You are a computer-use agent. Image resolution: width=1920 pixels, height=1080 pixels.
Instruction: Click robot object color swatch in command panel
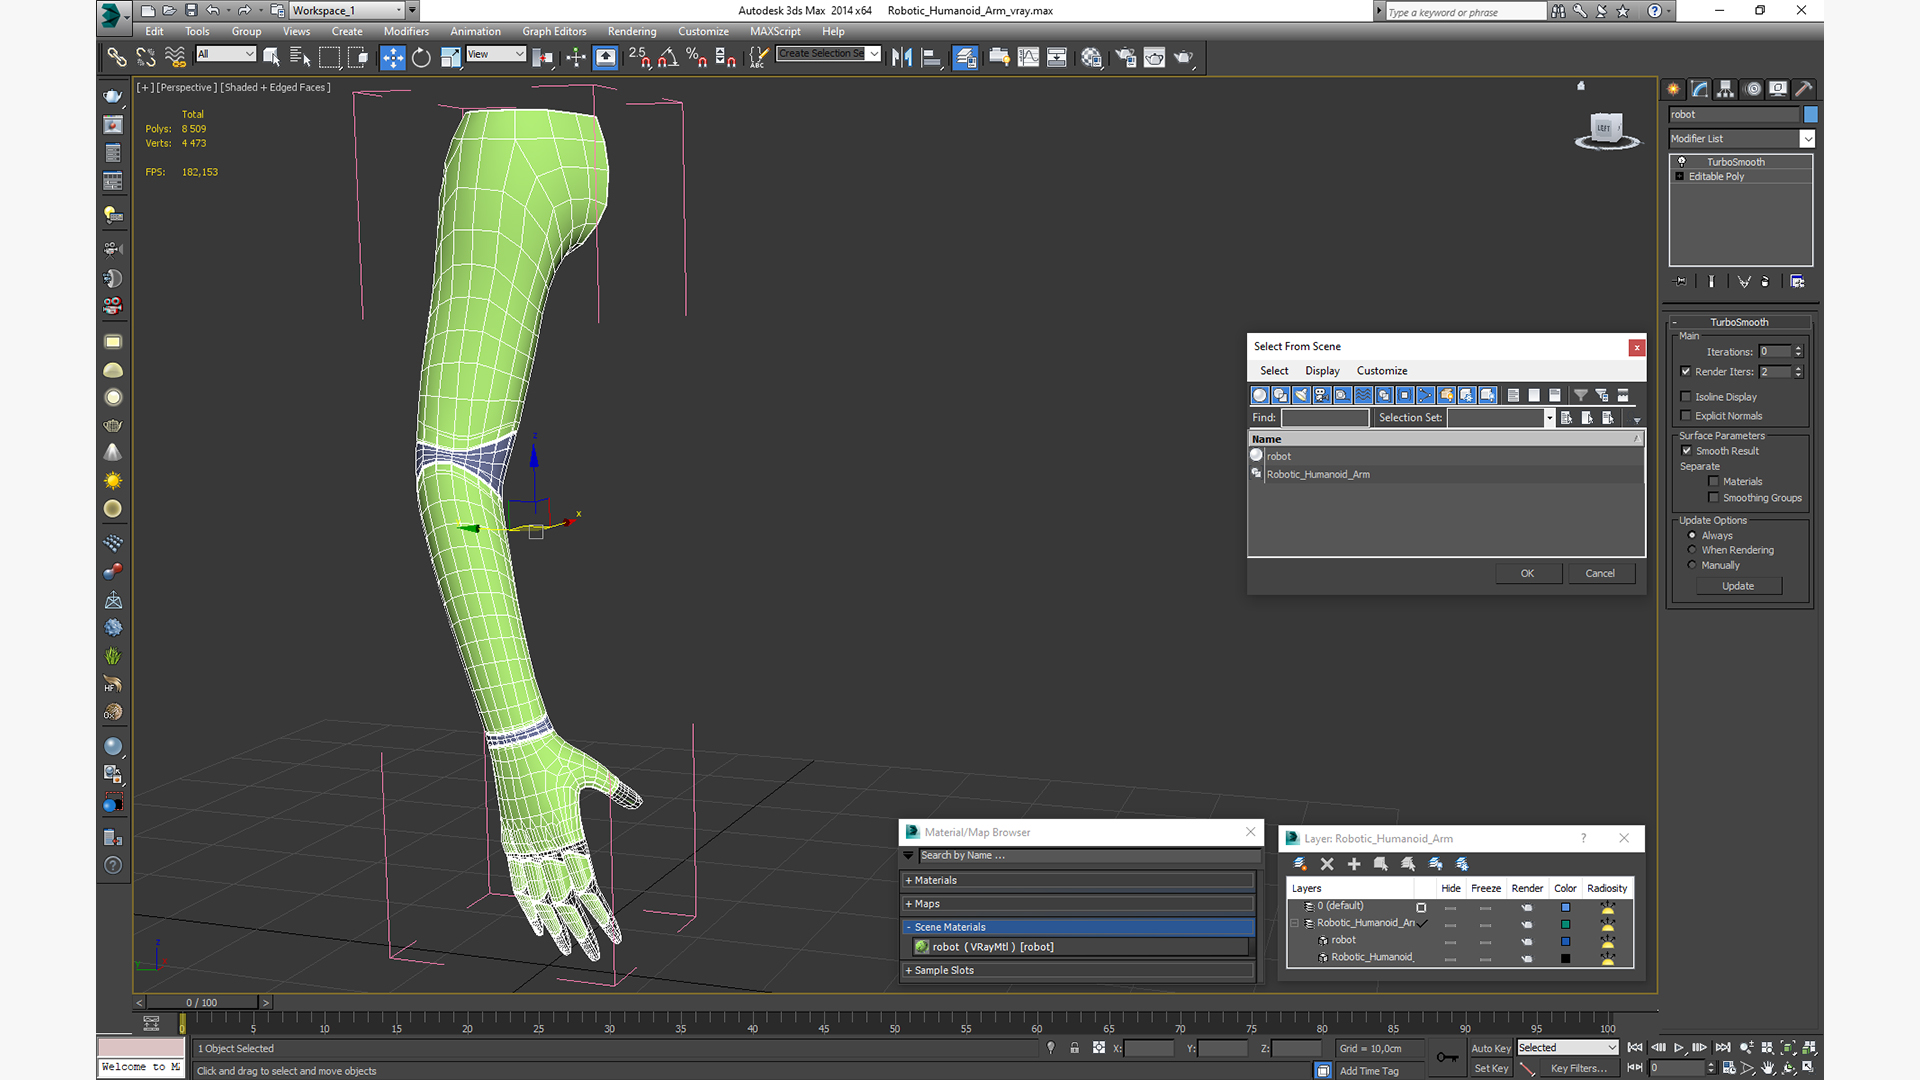click(x=1810, y=115)
